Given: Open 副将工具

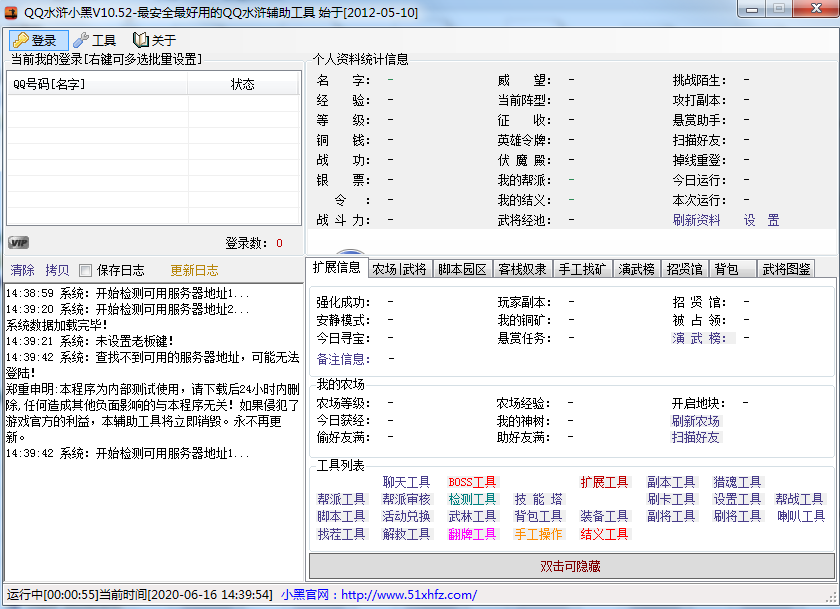Looking at the screenshot, I should tap(671, 516).
